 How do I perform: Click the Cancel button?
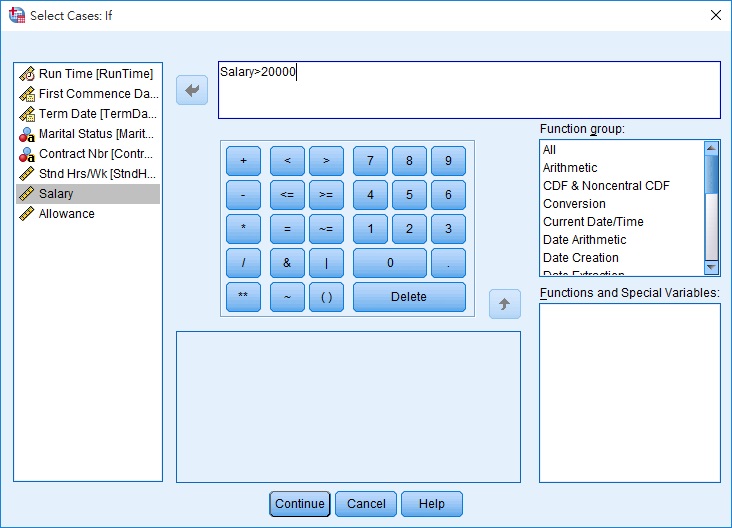point(366,504)
